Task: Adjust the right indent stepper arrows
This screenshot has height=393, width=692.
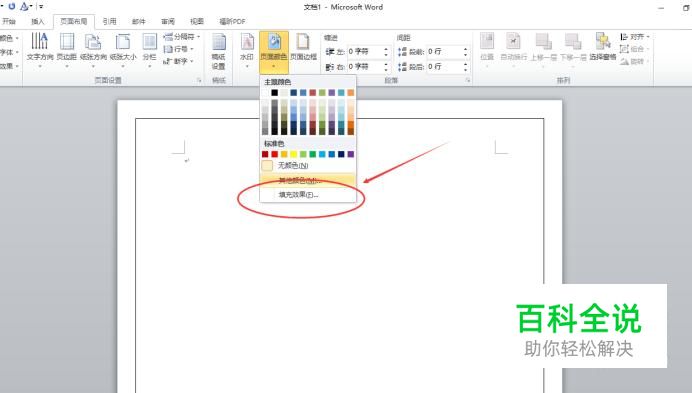Action: pyautogui.click(x=386, y=67)
